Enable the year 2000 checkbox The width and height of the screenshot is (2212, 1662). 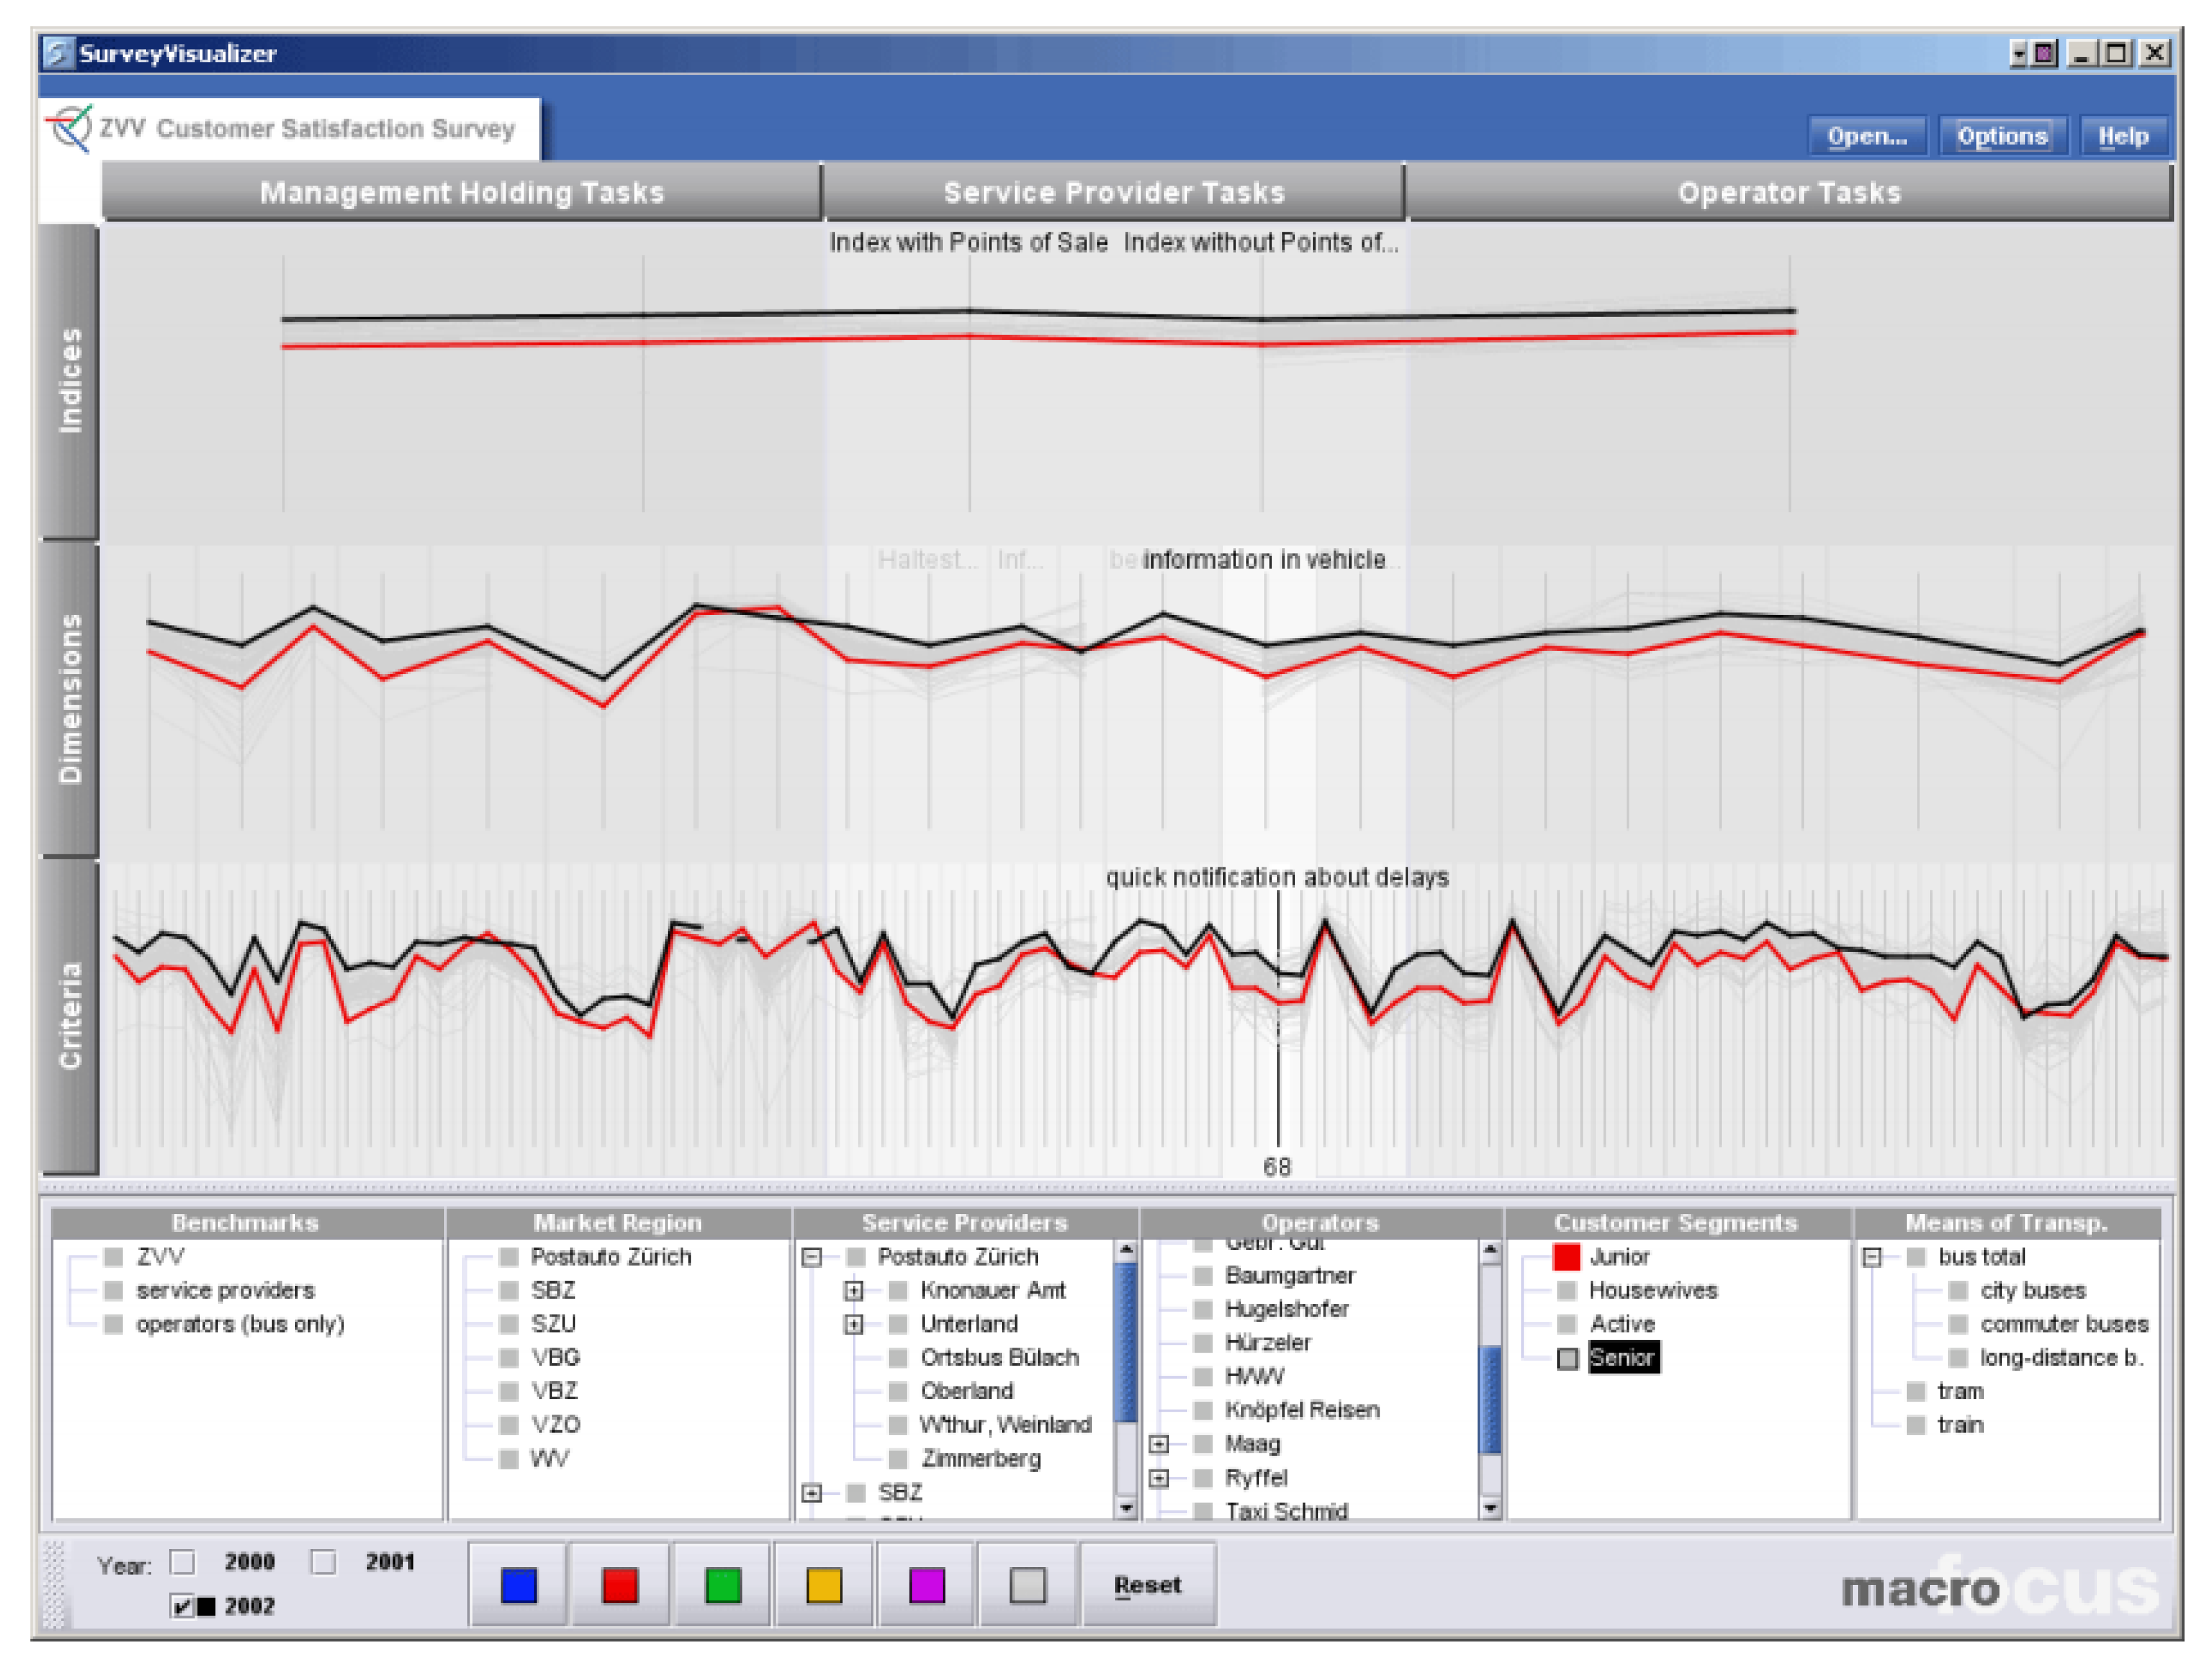(182, 1561)
